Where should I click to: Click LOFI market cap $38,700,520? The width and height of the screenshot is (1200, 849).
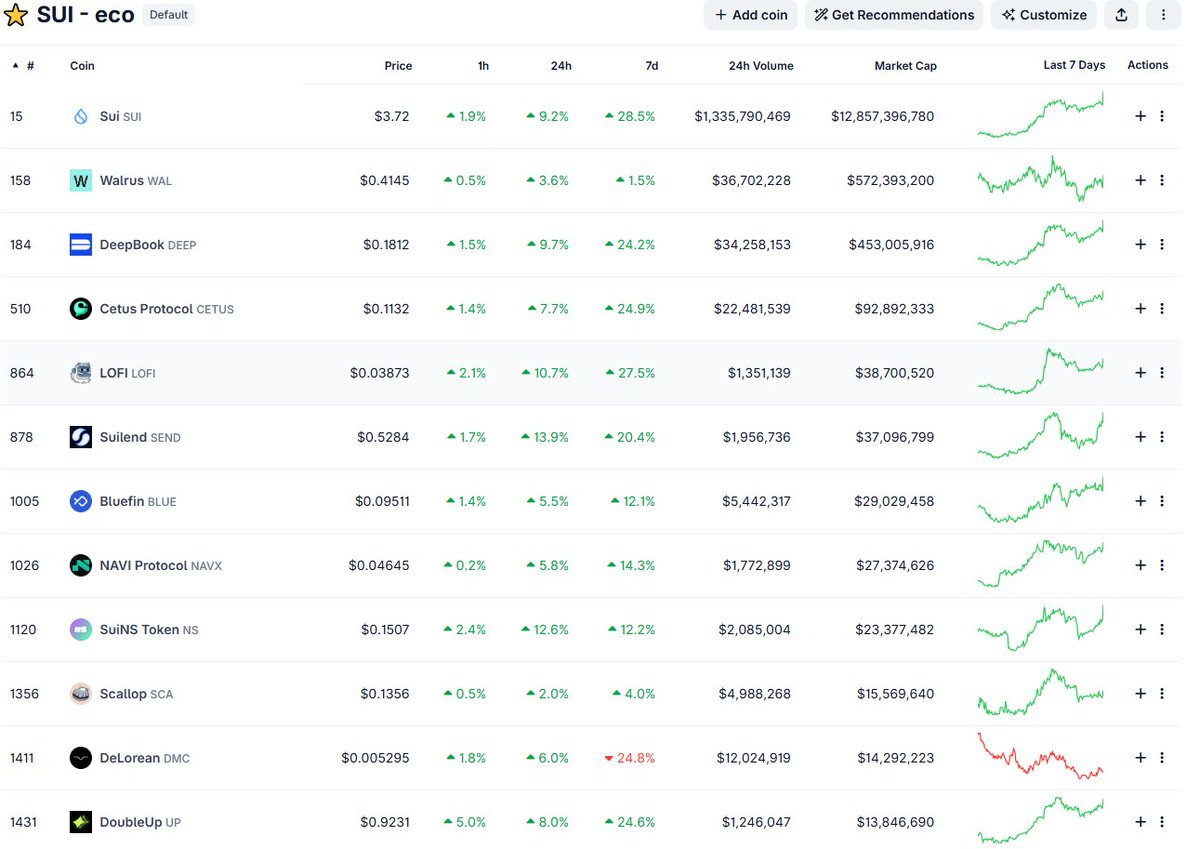coord(895,373)
